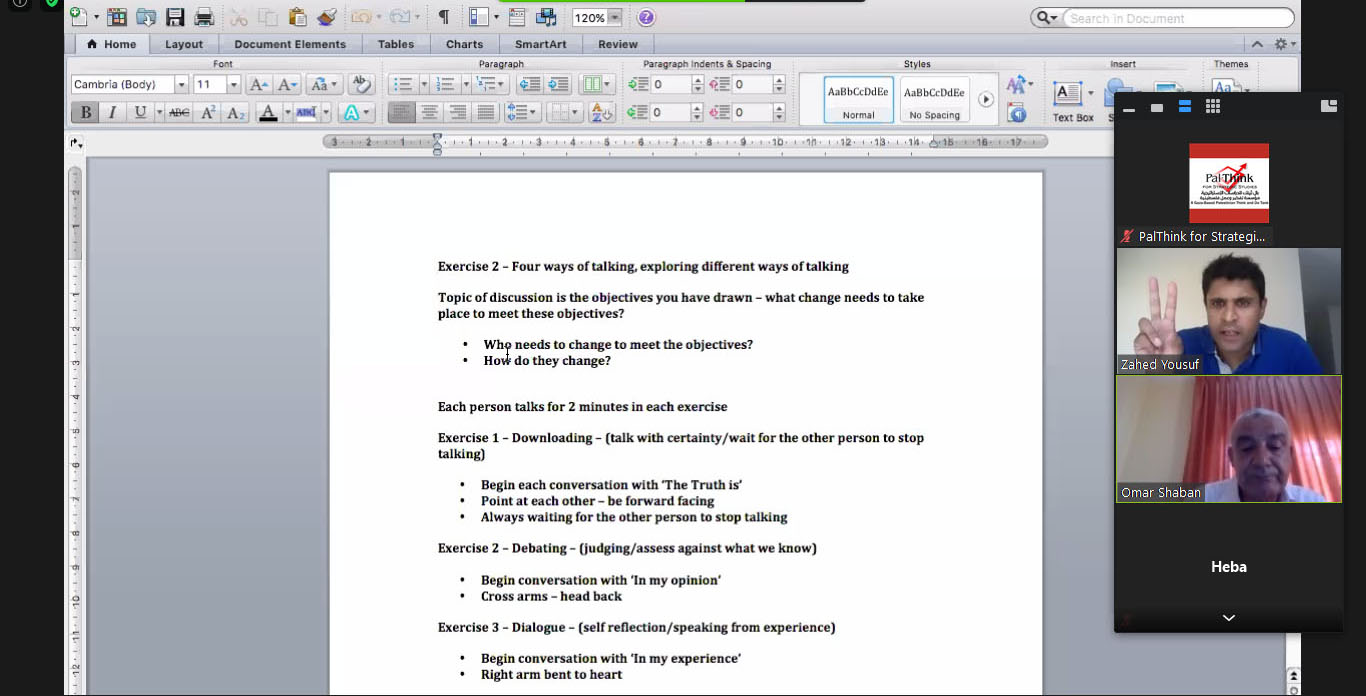Click the Format Painter brush icon
This screenshot has width=1366, height=696.
326,17
